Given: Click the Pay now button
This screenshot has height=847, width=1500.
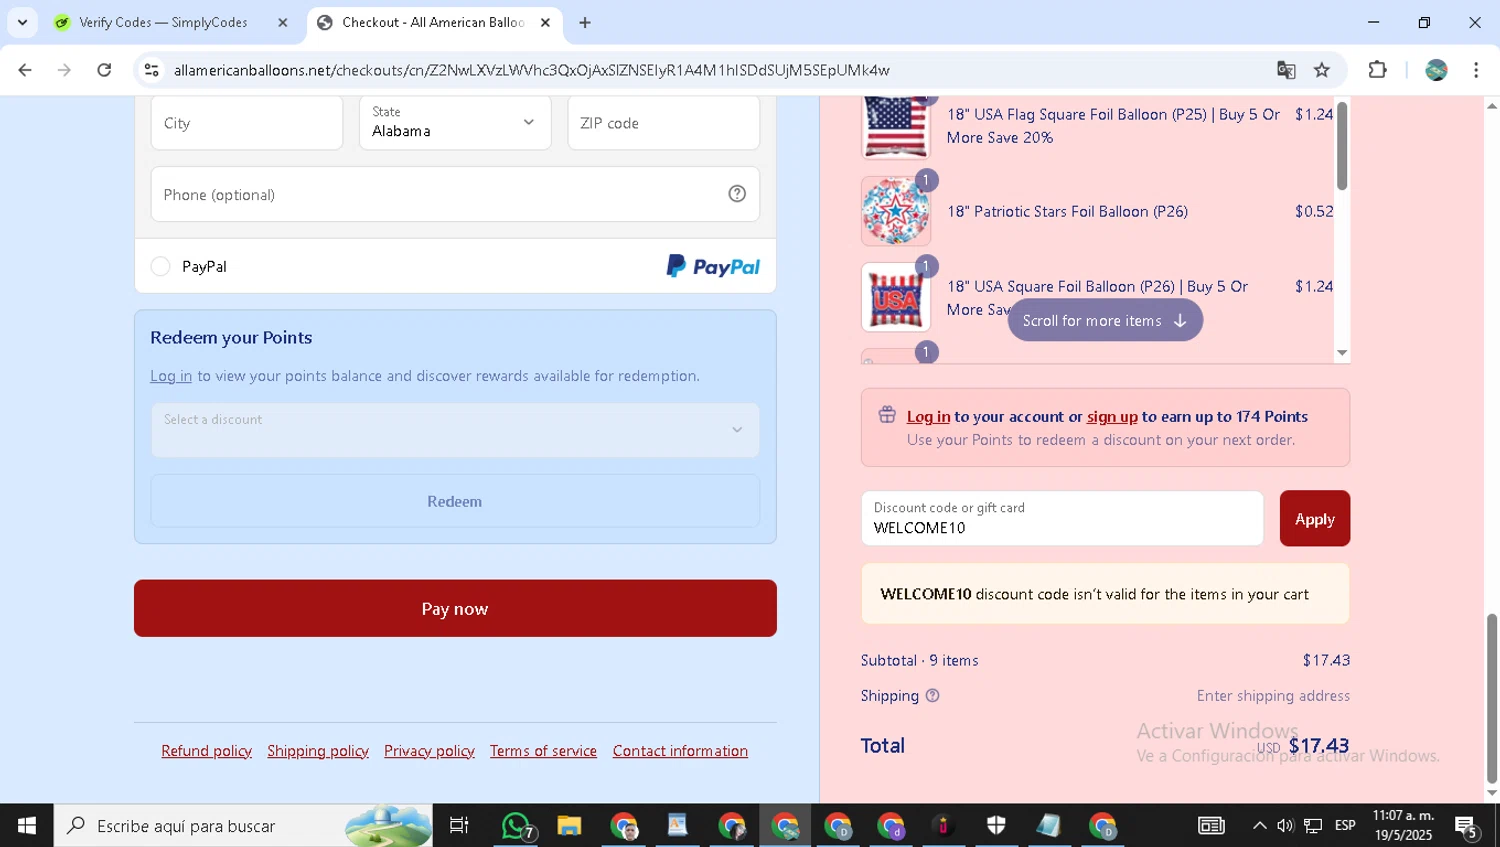Looking at the screenshot, I should point(455,608).
